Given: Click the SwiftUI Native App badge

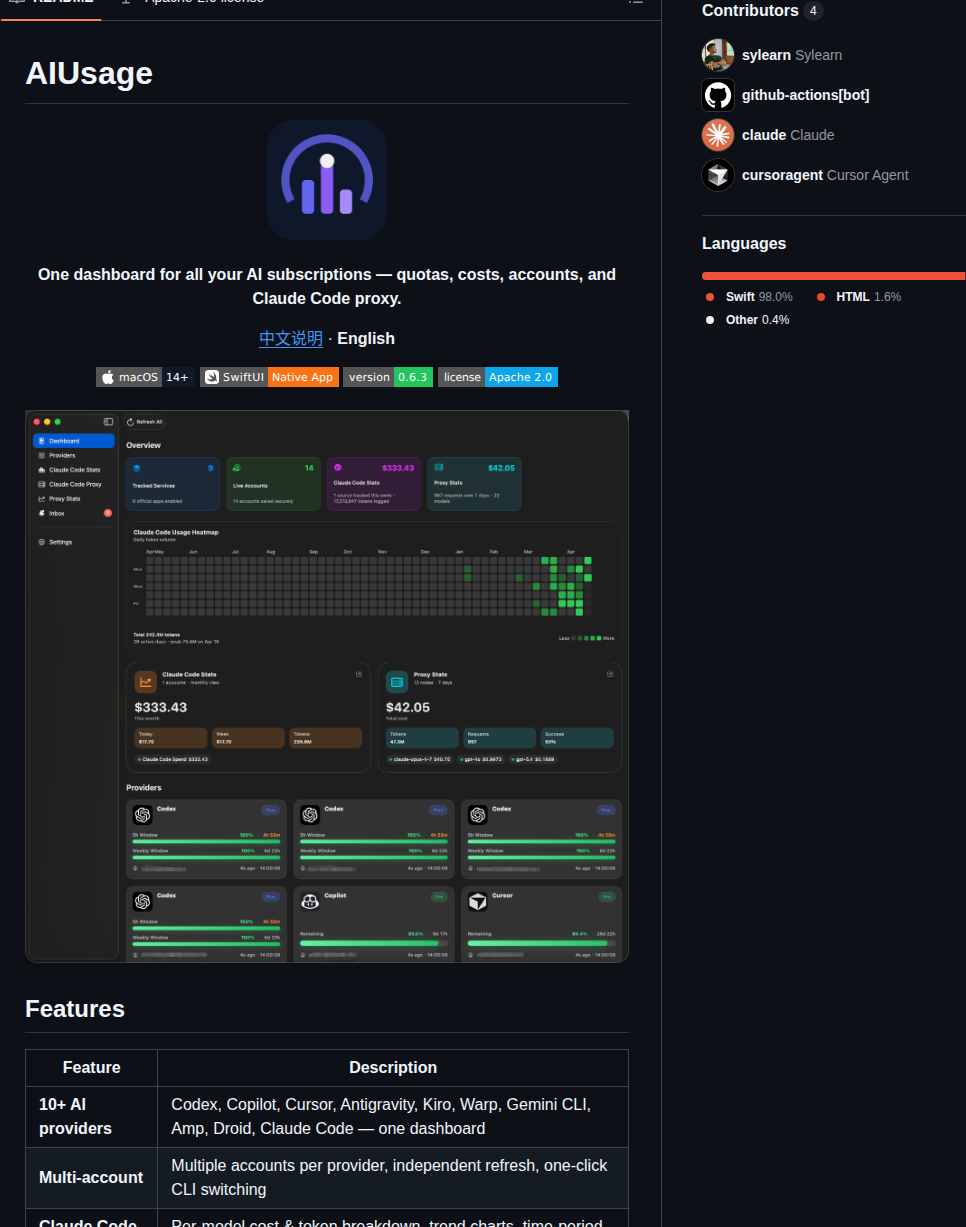Looking at the screenshot, I should (269, 377).
